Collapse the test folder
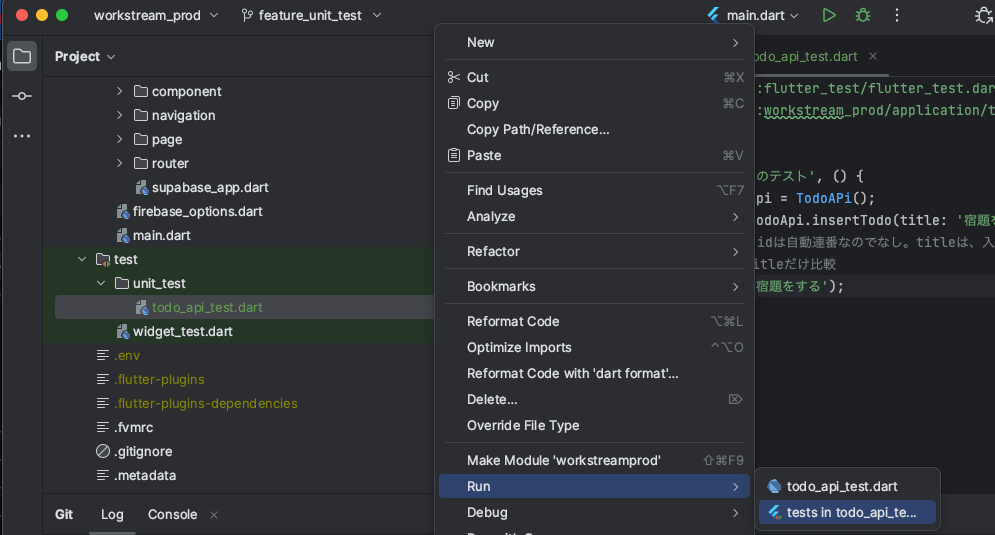This screenshot has width=995, height=535. pyautogui.click(x=82, y=260)
